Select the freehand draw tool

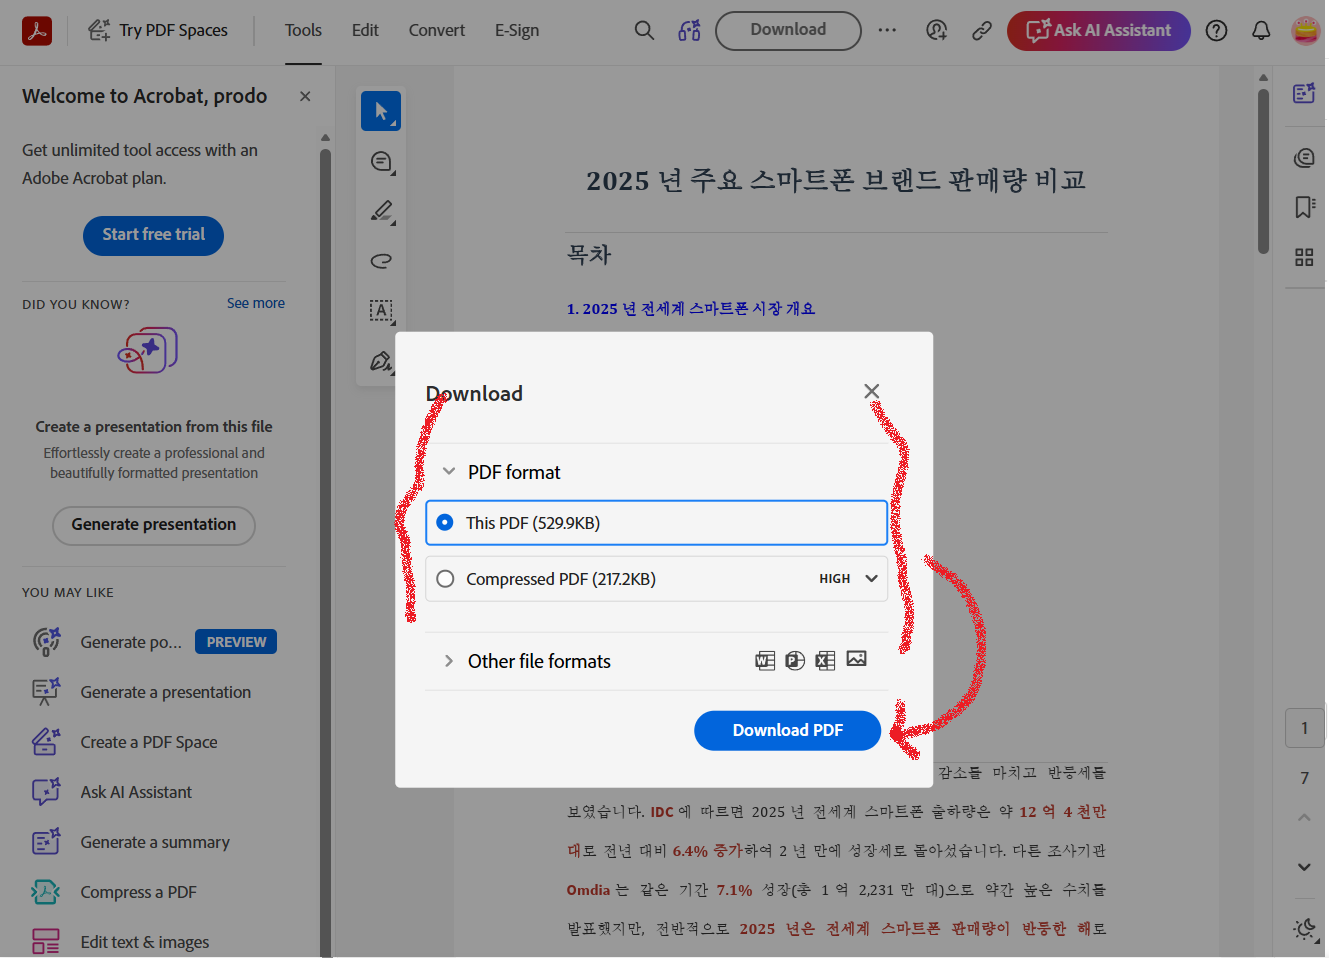(x=381, y=261)
